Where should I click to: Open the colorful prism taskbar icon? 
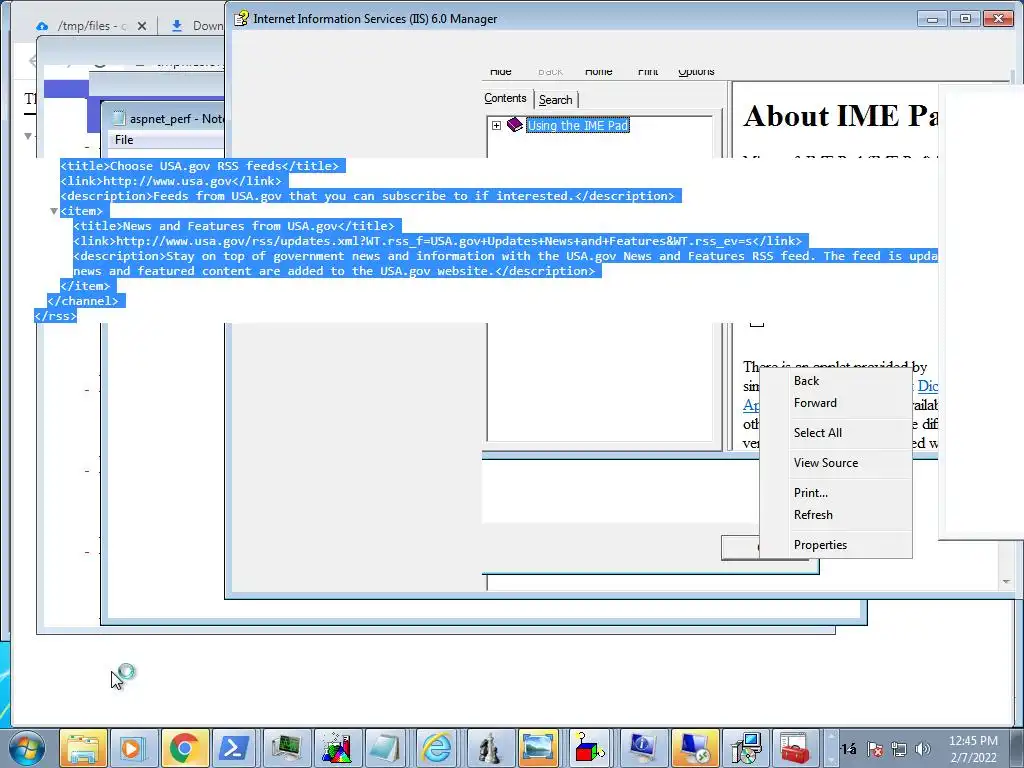[338, 748]
